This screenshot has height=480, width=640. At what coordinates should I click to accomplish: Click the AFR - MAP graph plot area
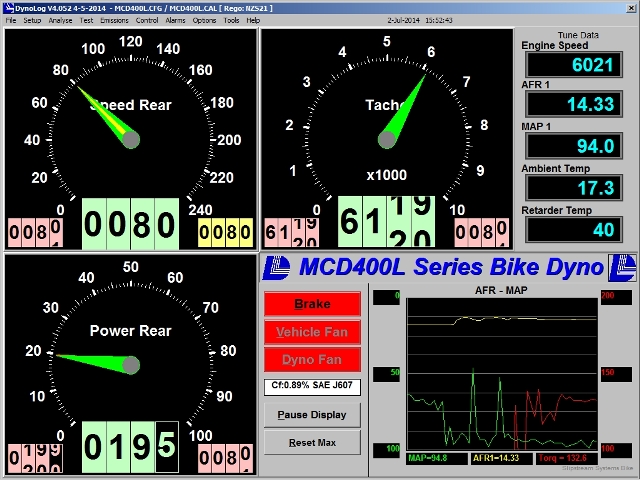point(502,374)
